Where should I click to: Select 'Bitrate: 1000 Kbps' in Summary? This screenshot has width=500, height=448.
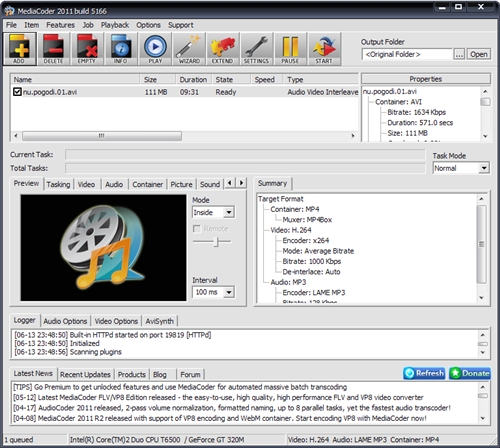(312, 261)
